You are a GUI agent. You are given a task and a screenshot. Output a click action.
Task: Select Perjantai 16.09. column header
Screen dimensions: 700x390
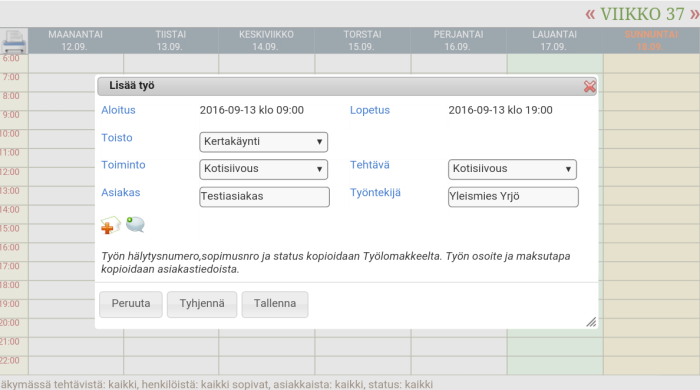click(x=458, y=41)
